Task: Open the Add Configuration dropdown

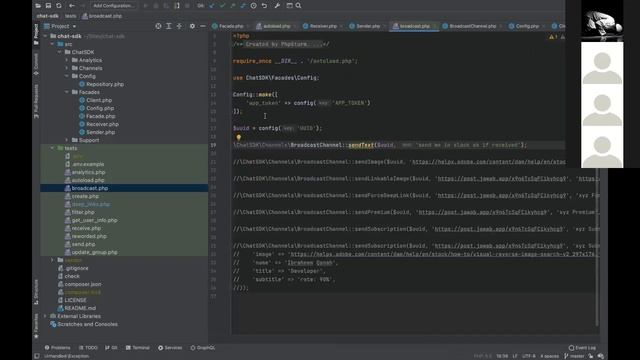Action: coord(113,6)
